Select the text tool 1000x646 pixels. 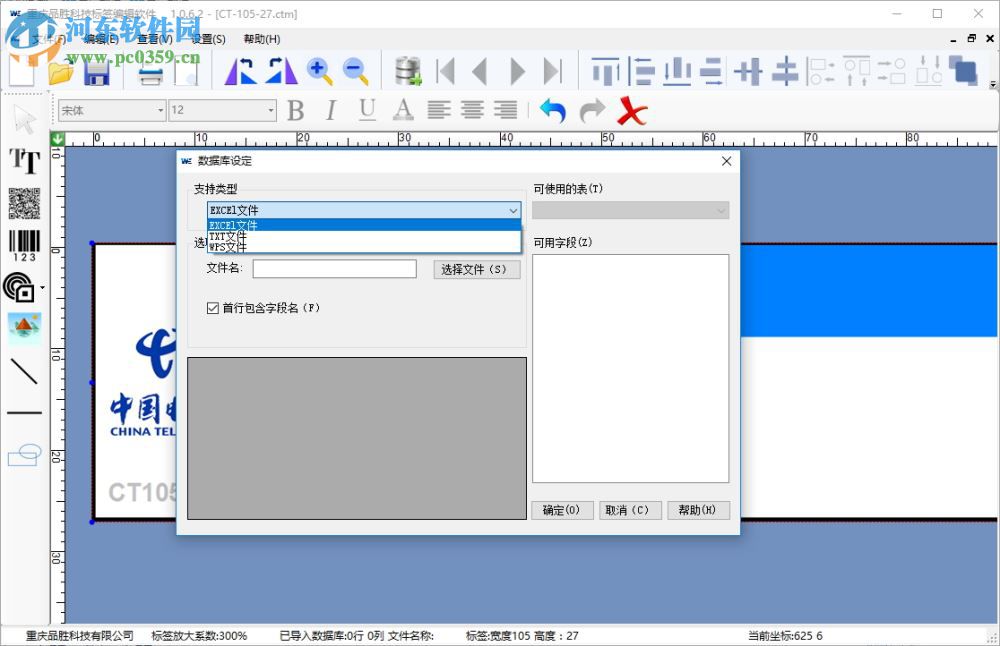pyautogui.click(x=23, y=162)
